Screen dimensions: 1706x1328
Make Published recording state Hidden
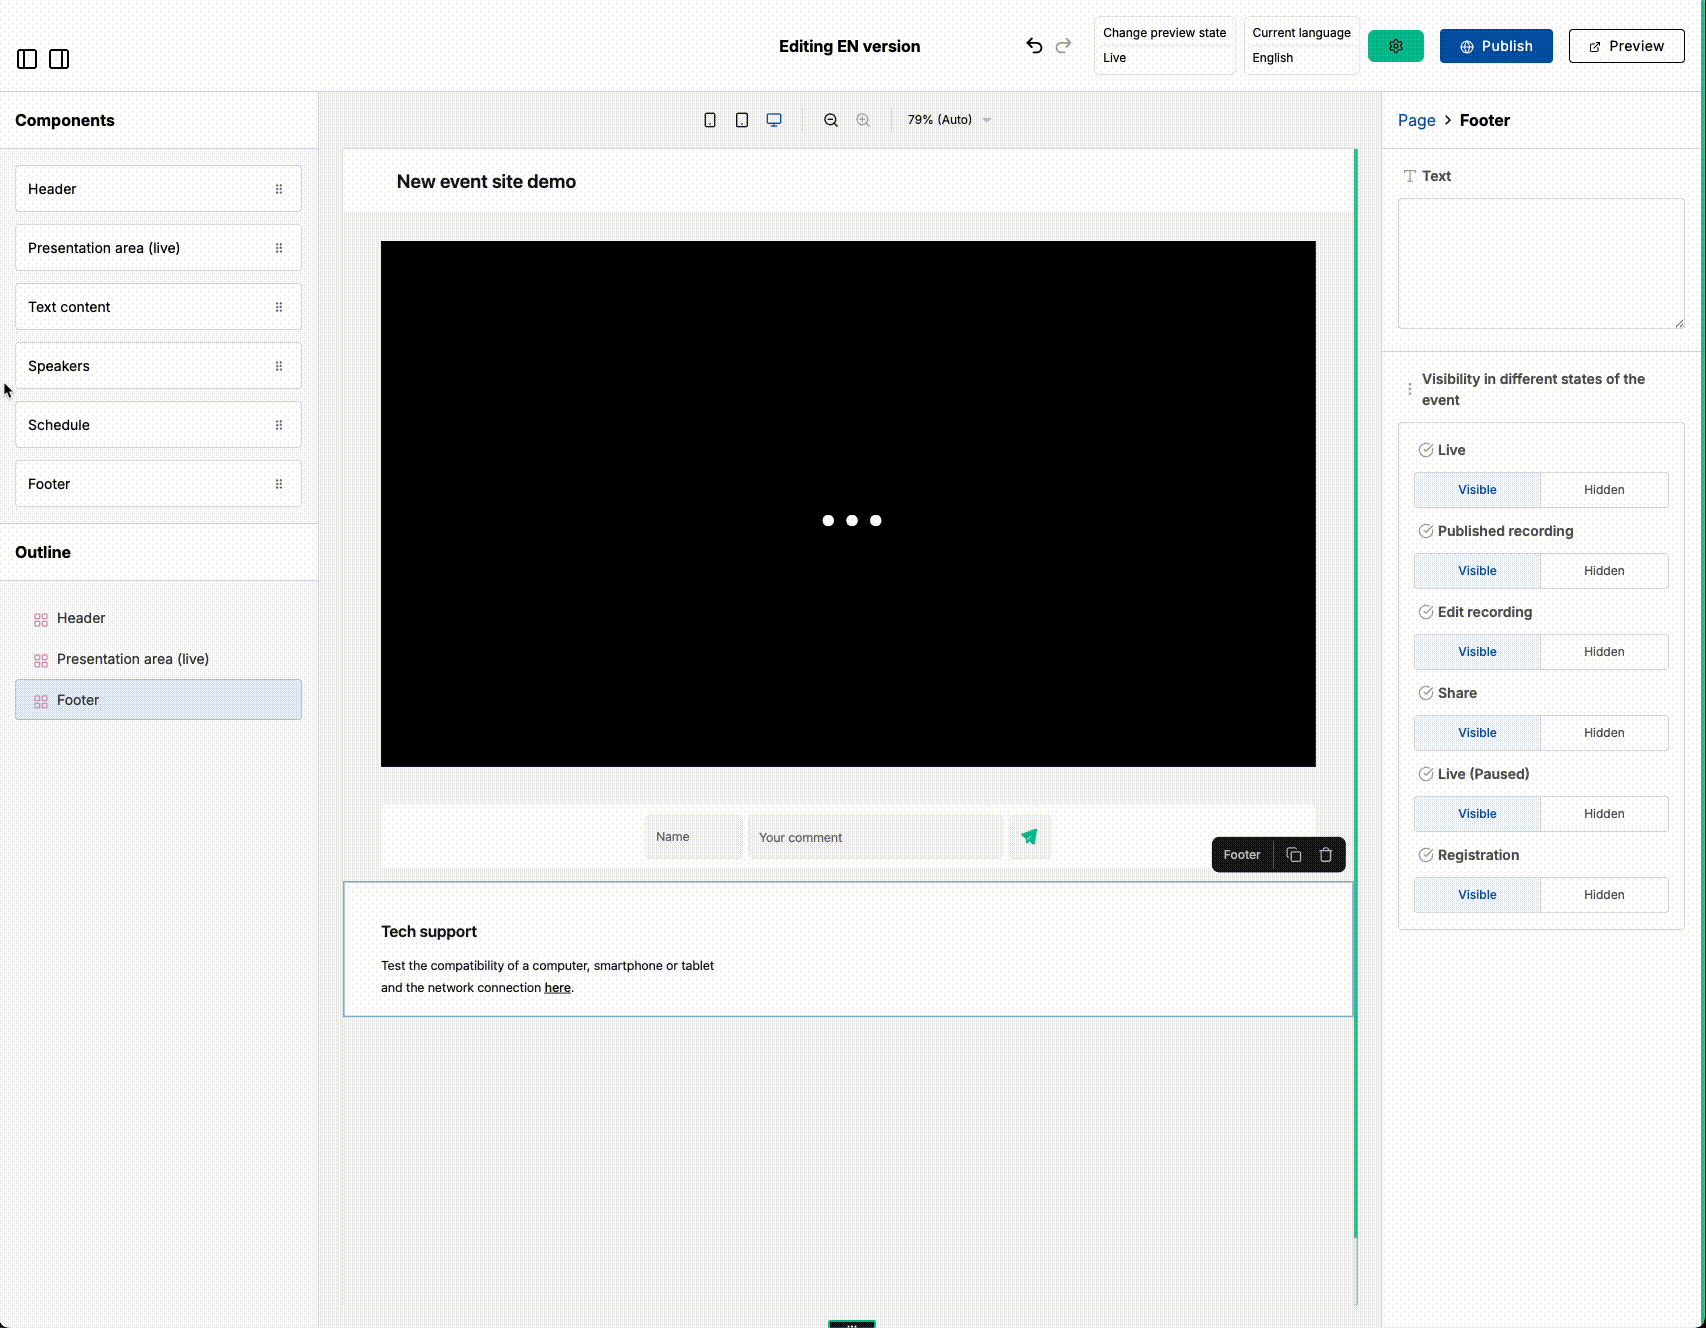click(1604, 571)
